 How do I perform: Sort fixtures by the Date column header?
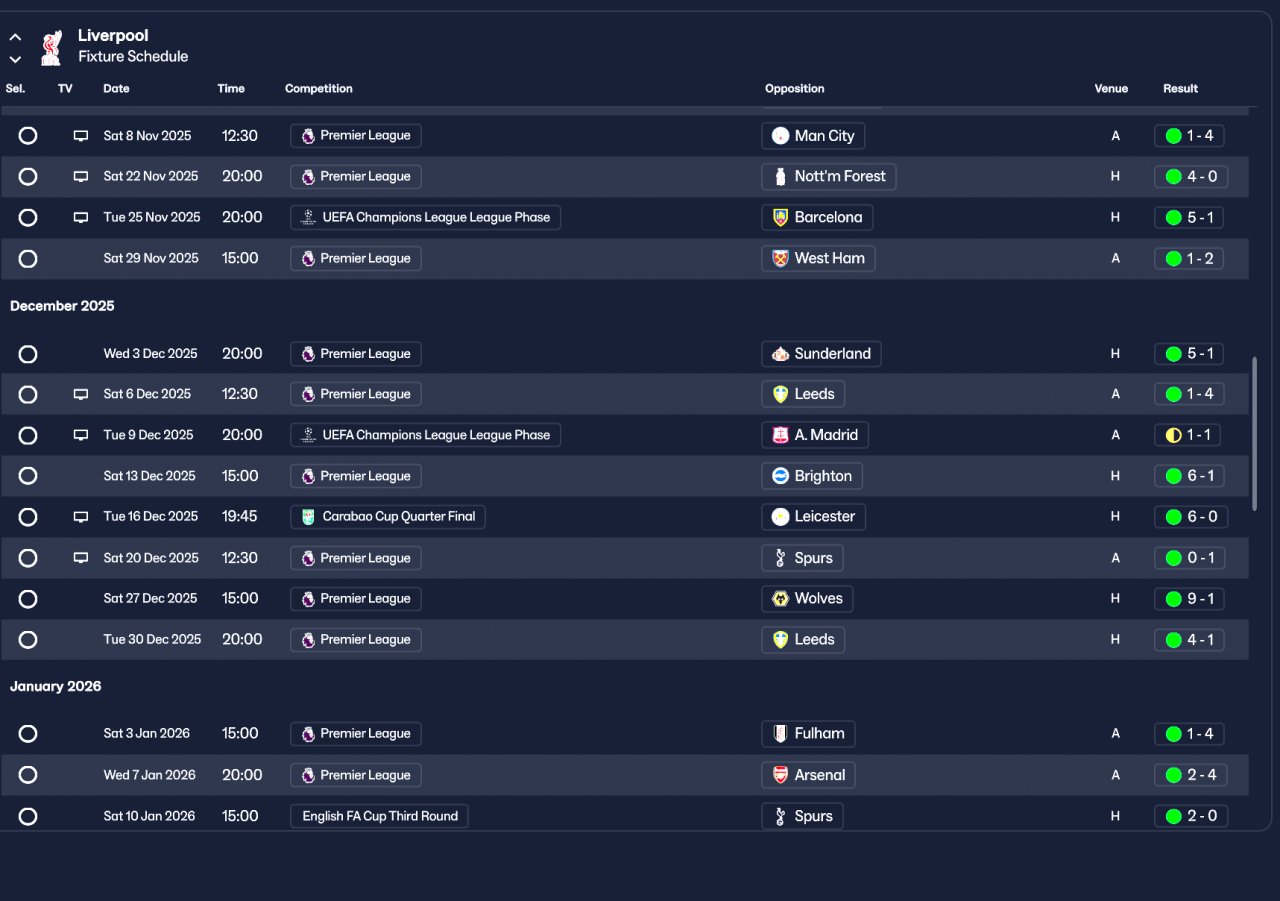coord(117,89)
